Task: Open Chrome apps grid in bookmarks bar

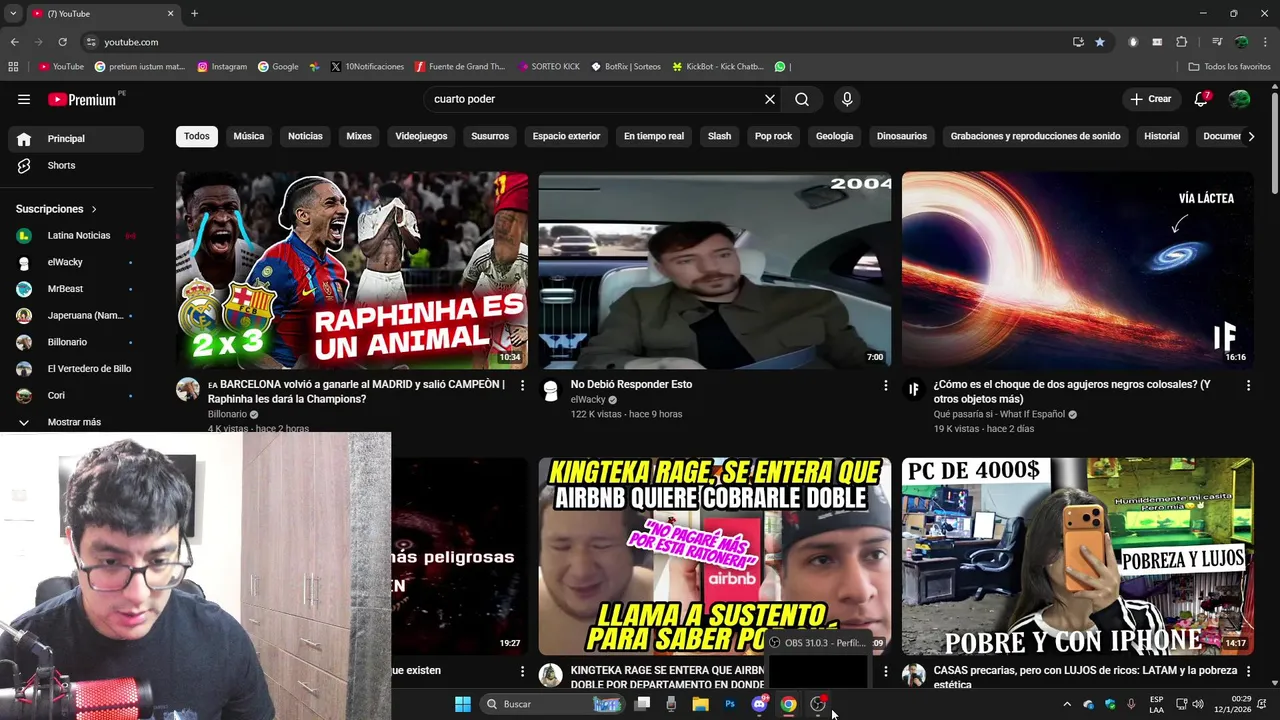Action: click(13, 67)
